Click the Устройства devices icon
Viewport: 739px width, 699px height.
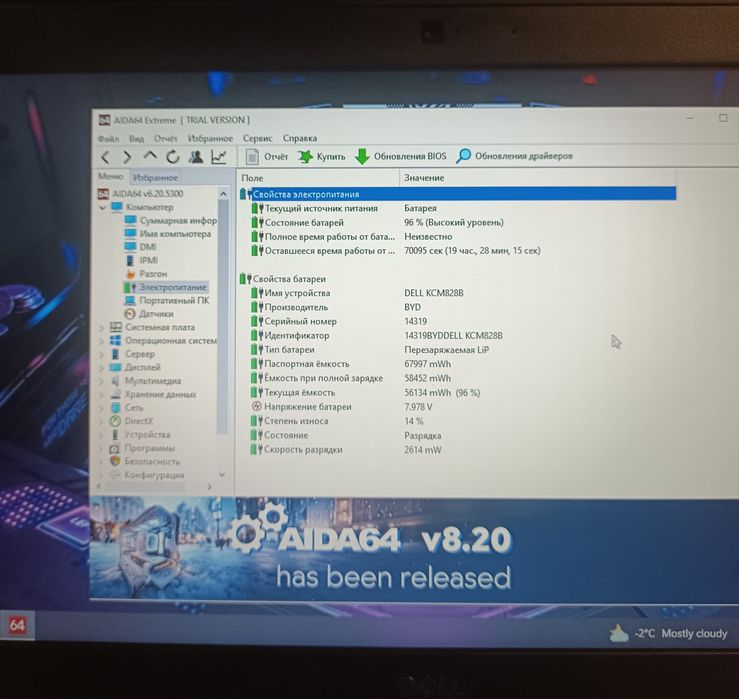[x=115, y=435]
